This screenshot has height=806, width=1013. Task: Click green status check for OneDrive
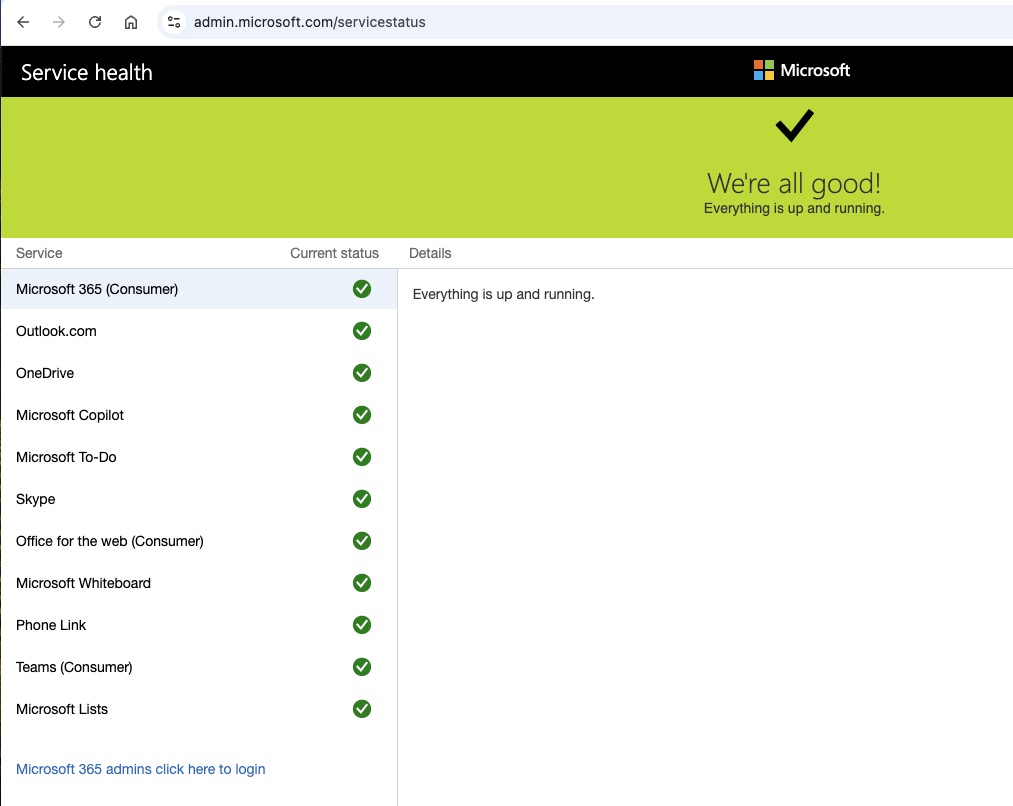coord(362,373)
